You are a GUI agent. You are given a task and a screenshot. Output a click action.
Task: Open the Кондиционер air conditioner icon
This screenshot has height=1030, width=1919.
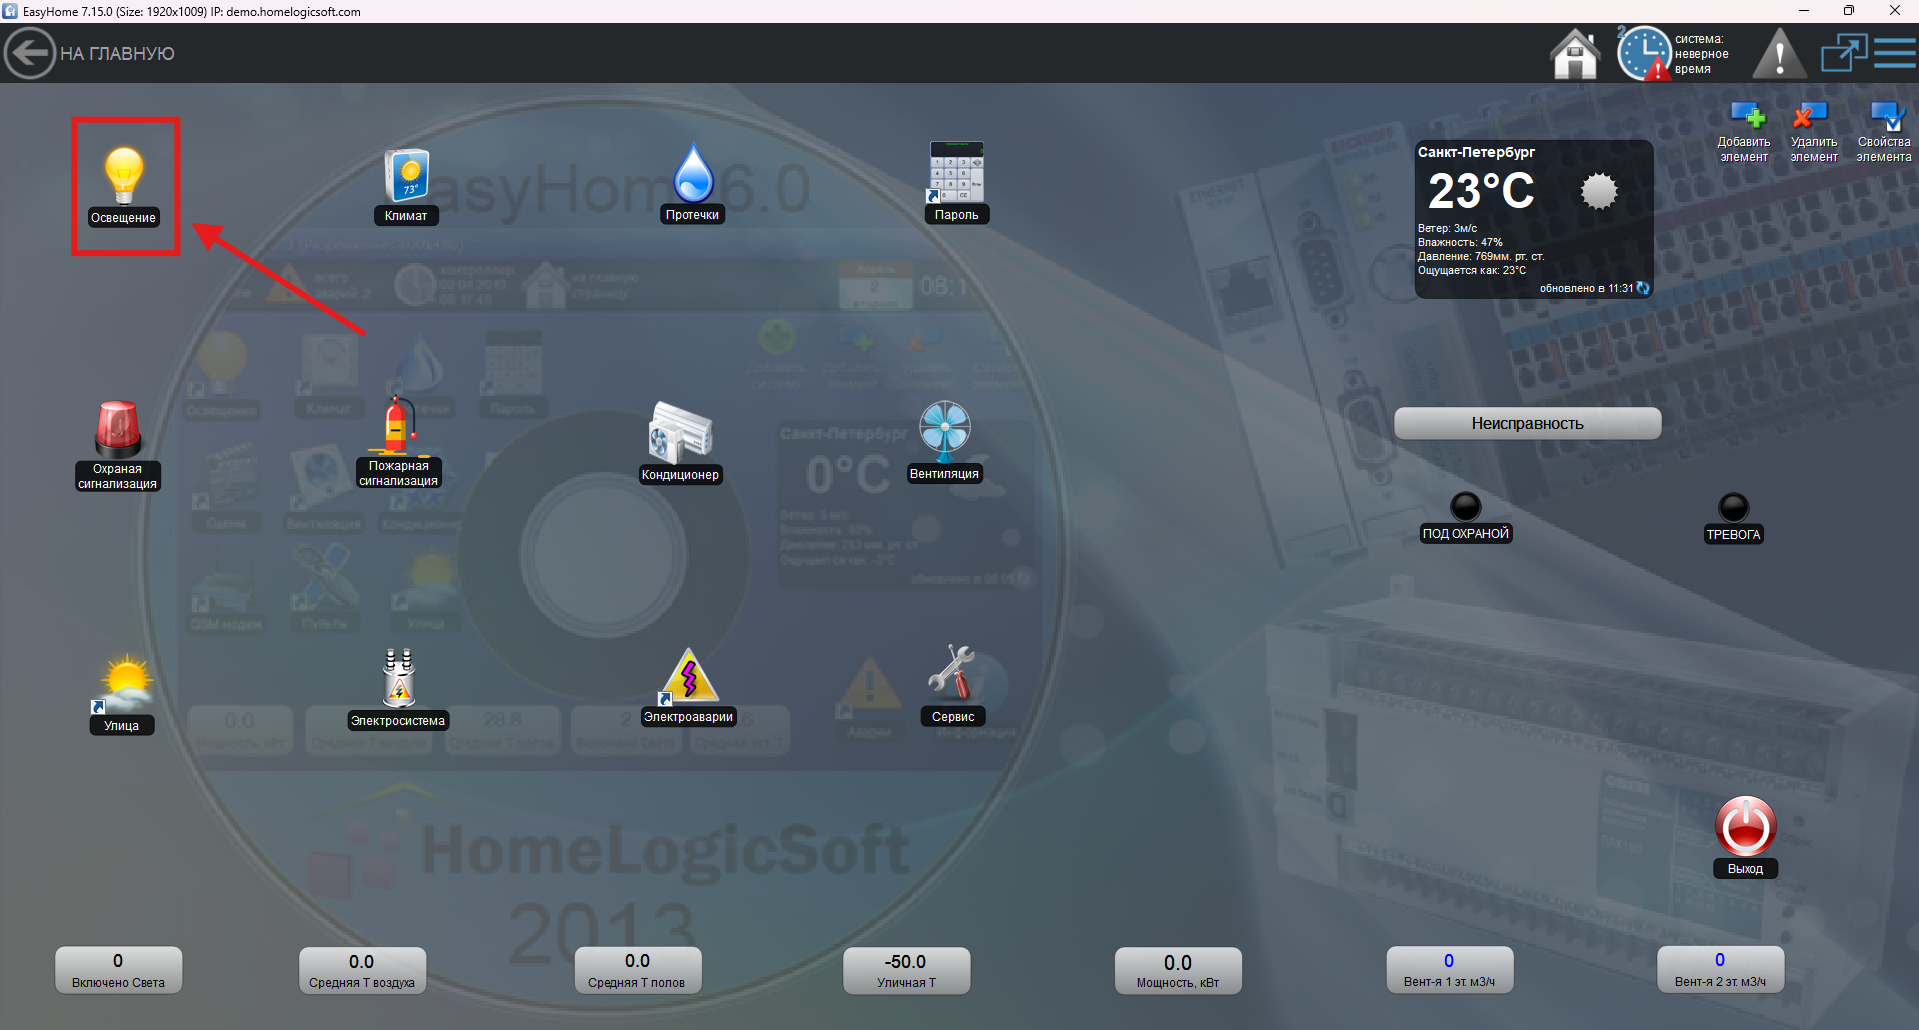pos(680,433)
